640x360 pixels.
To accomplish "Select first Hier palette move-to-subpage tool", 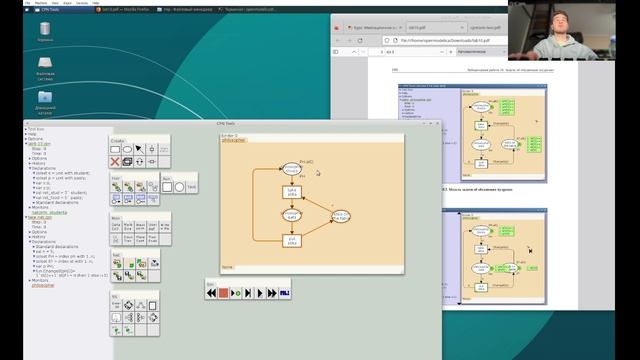I will (116, 187).
